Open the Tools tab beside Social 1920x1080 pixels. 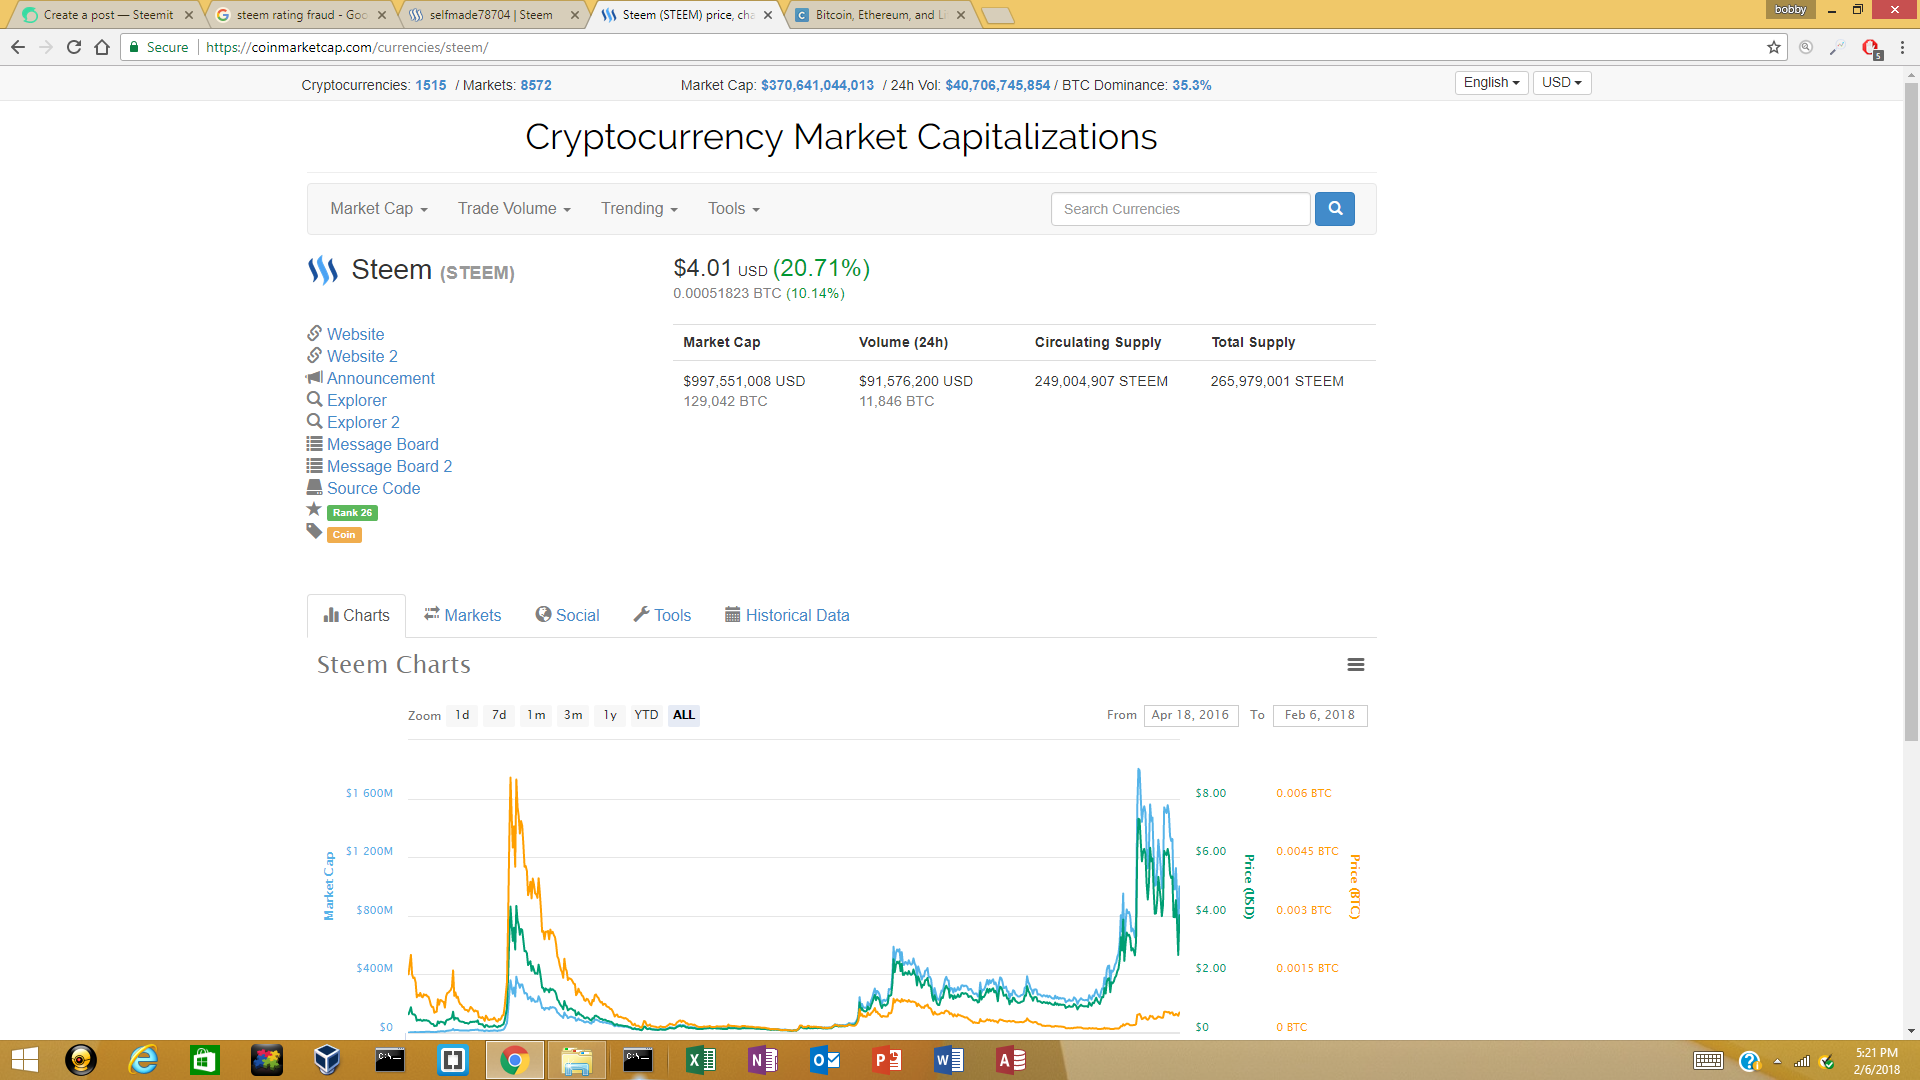(x=662, y=616)
